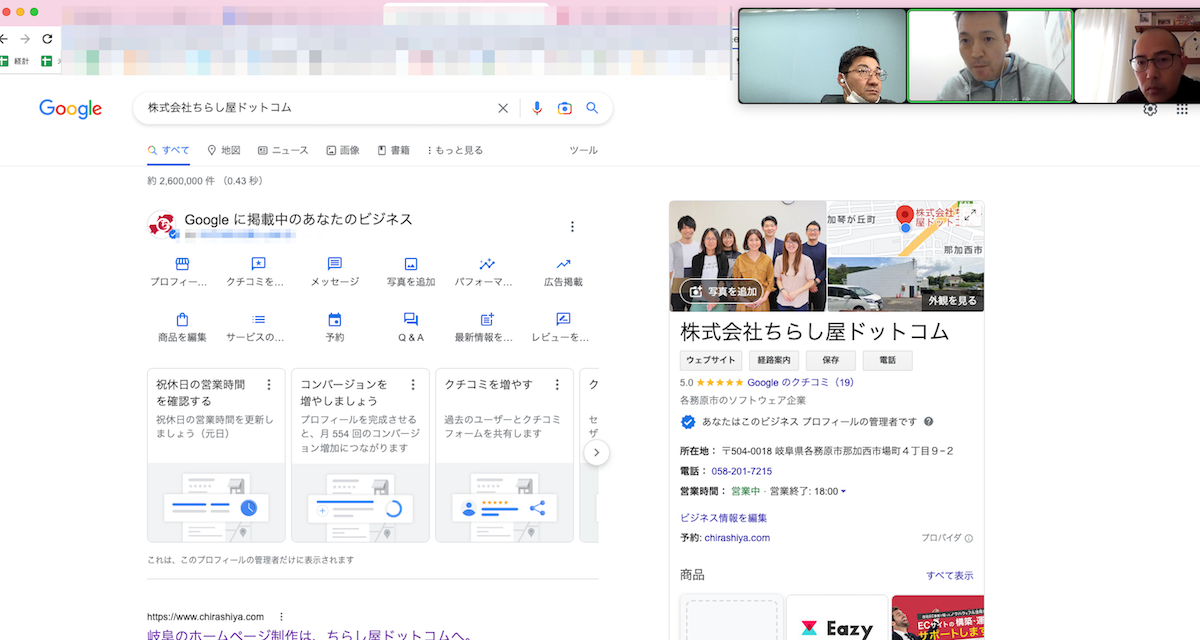
Task: Open the もっと見る more options menu
Action: point(455,150)
